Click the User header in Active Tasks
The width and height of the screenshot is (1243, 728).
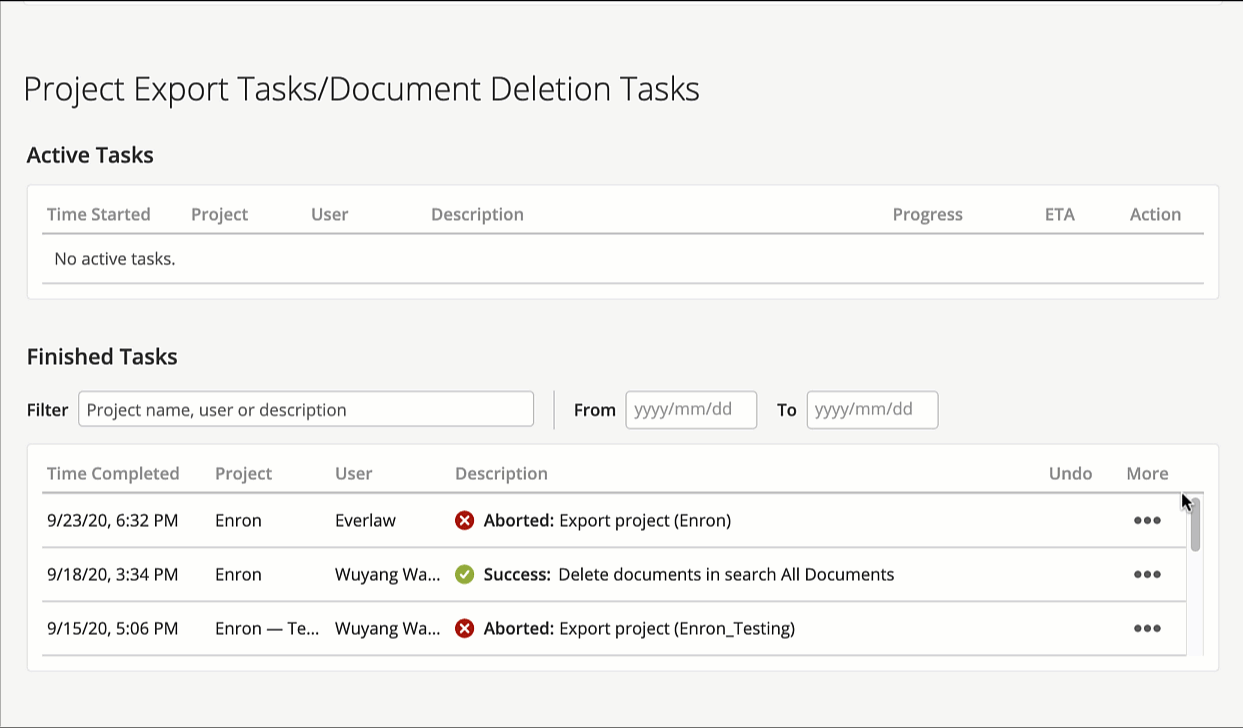coord(329,214)
